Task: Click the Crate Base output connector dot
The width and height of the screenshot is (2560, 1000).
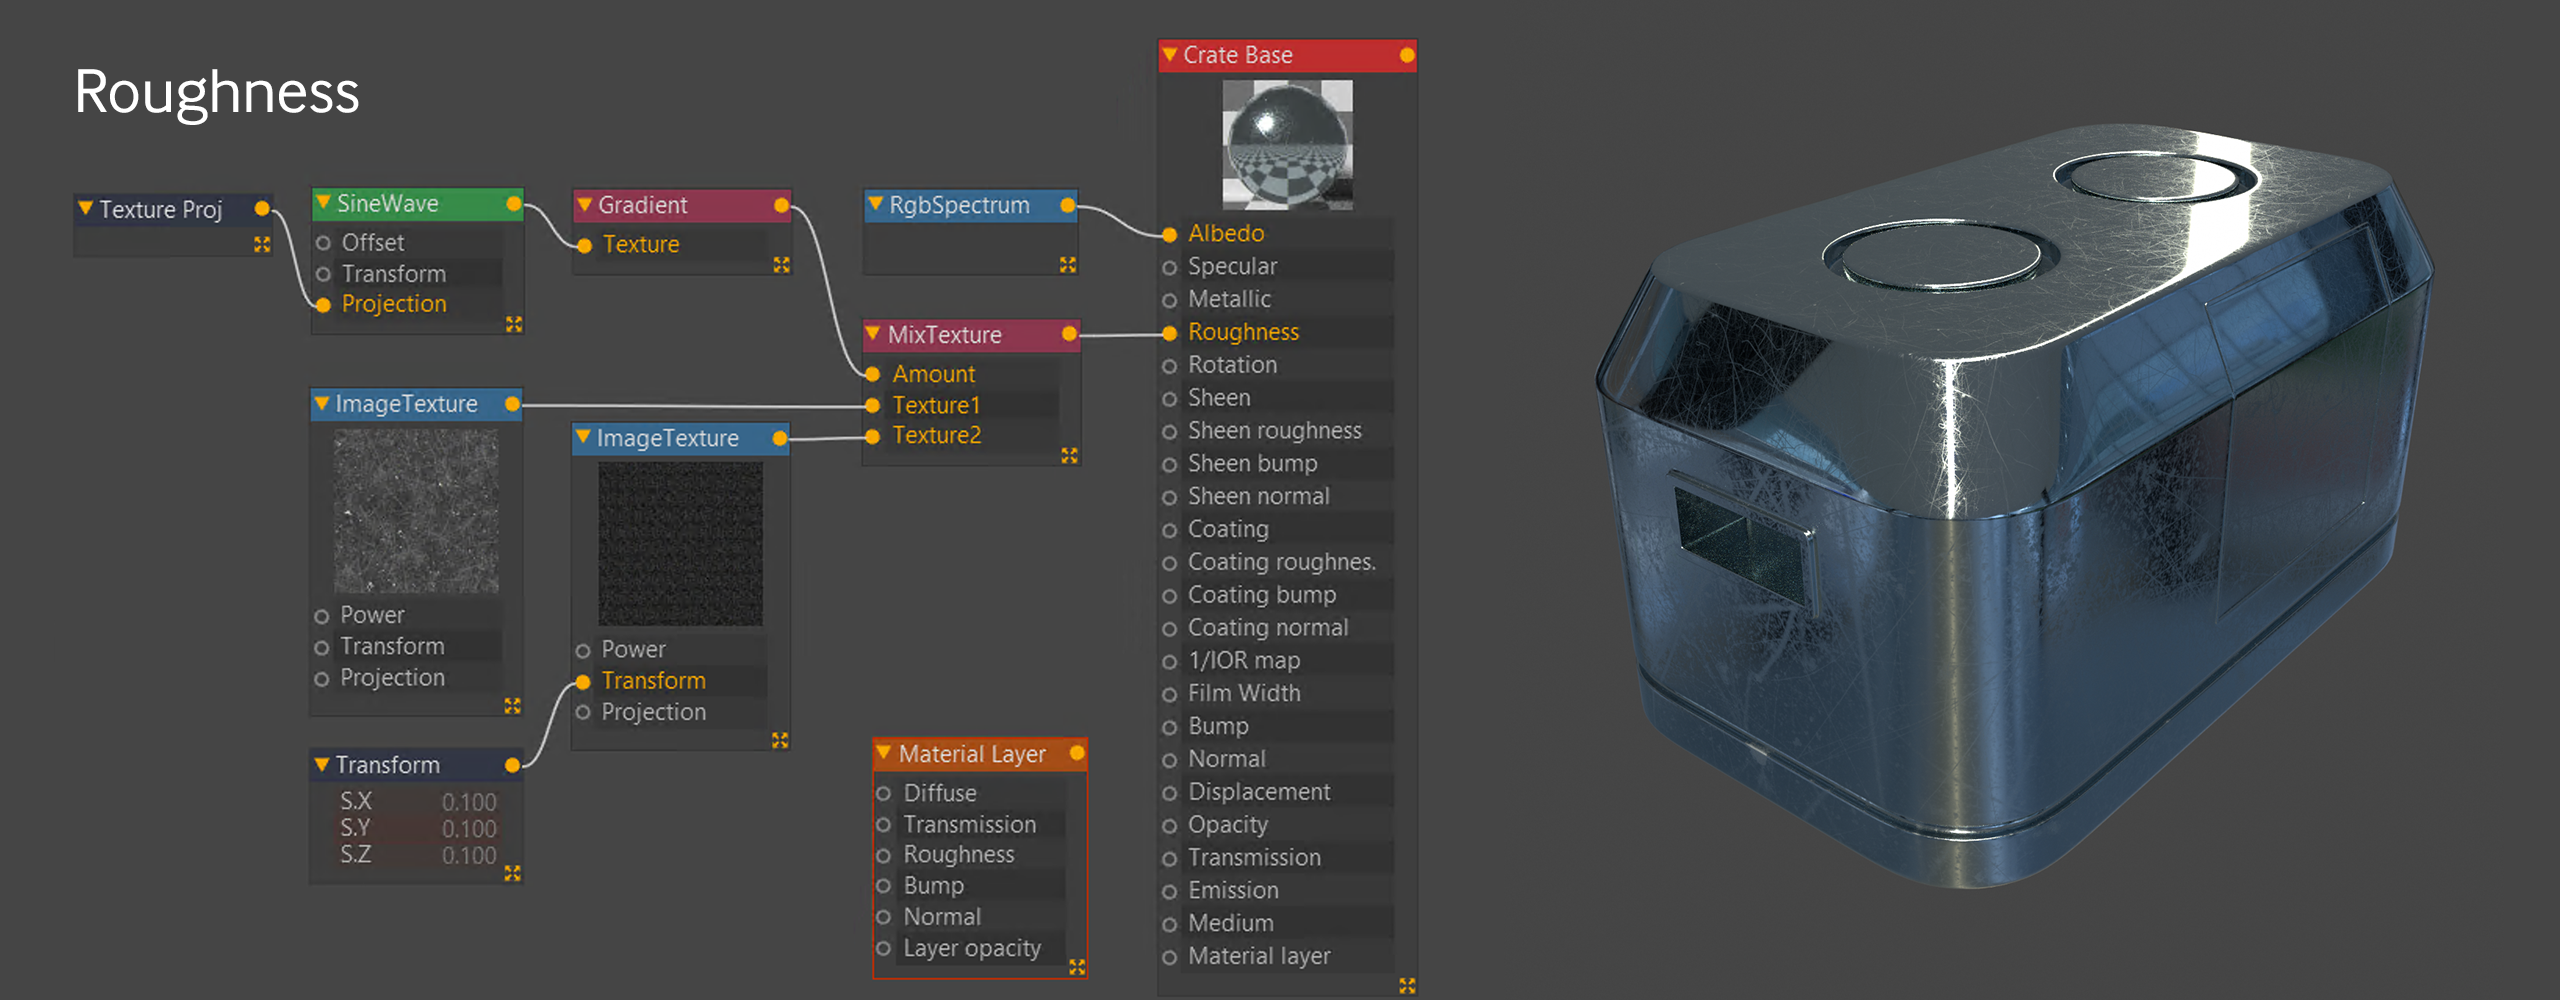Action: coord(1407,55)
